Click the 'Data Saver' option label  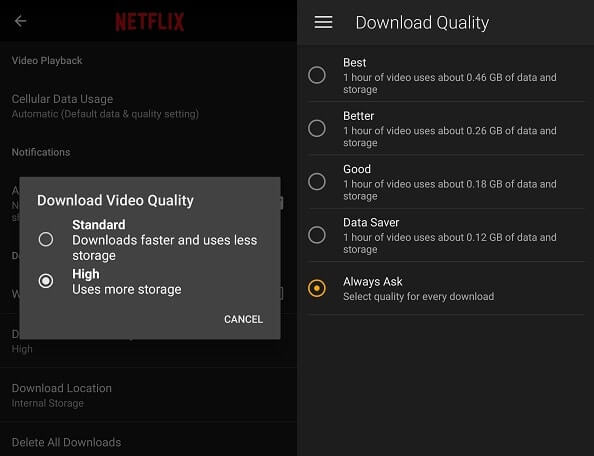[x=371, y=222]
